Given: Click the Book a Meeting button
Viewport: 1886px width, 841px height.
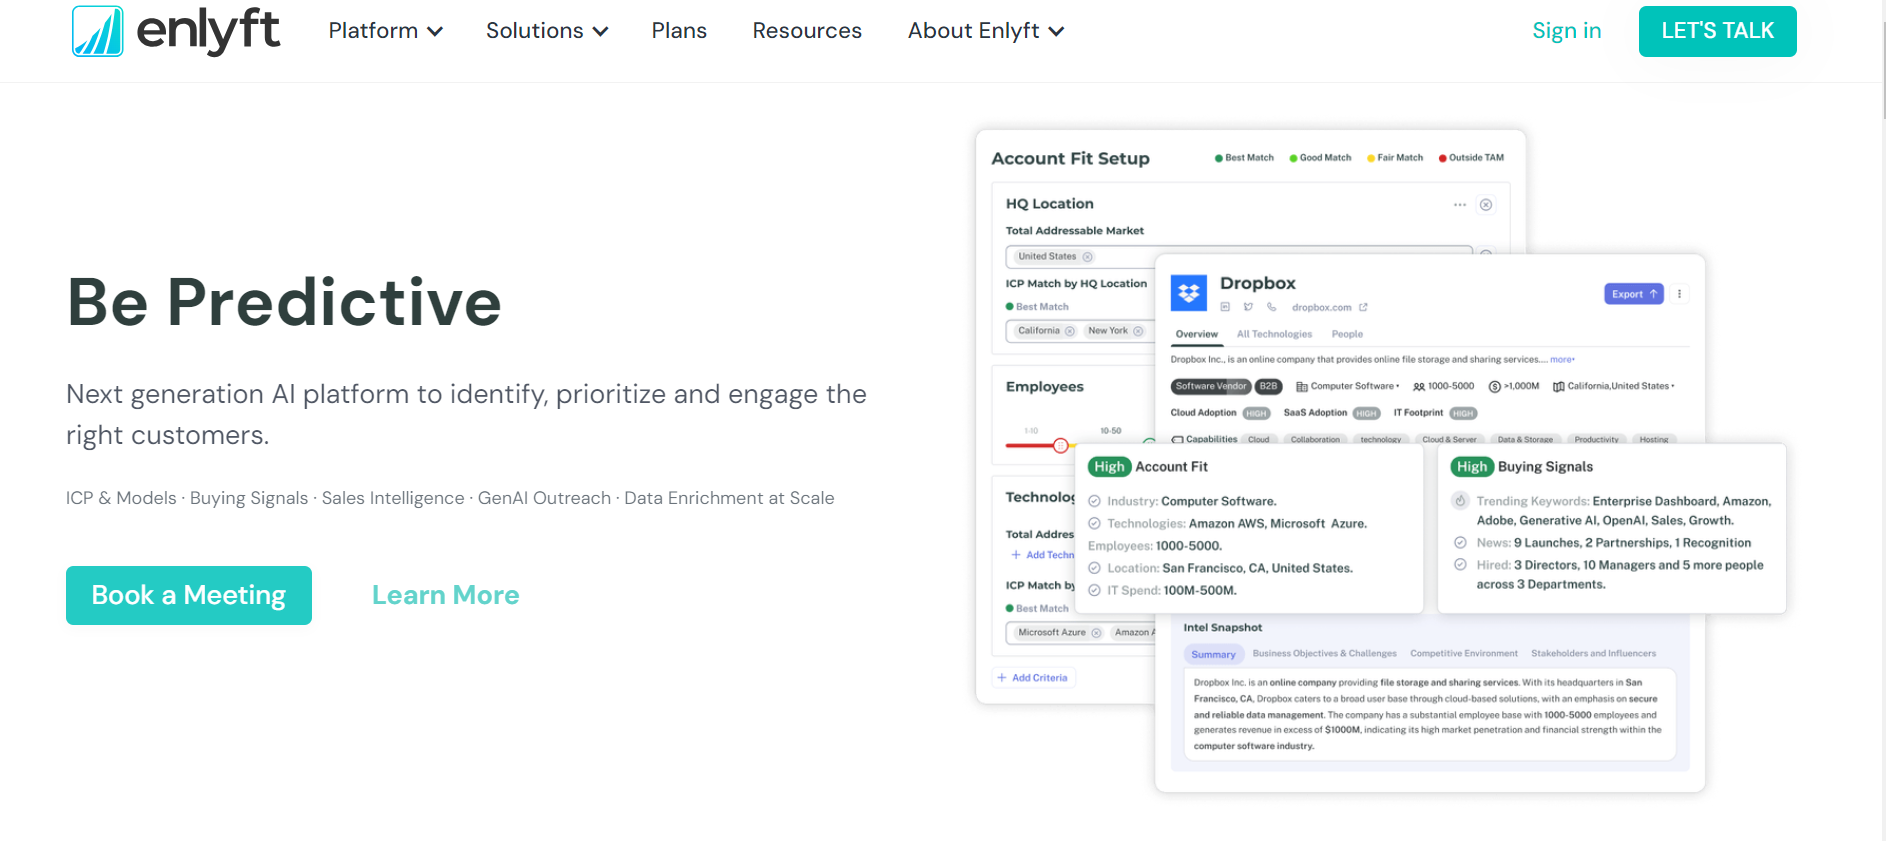Looking at the screenshot, I should point(189,595).
